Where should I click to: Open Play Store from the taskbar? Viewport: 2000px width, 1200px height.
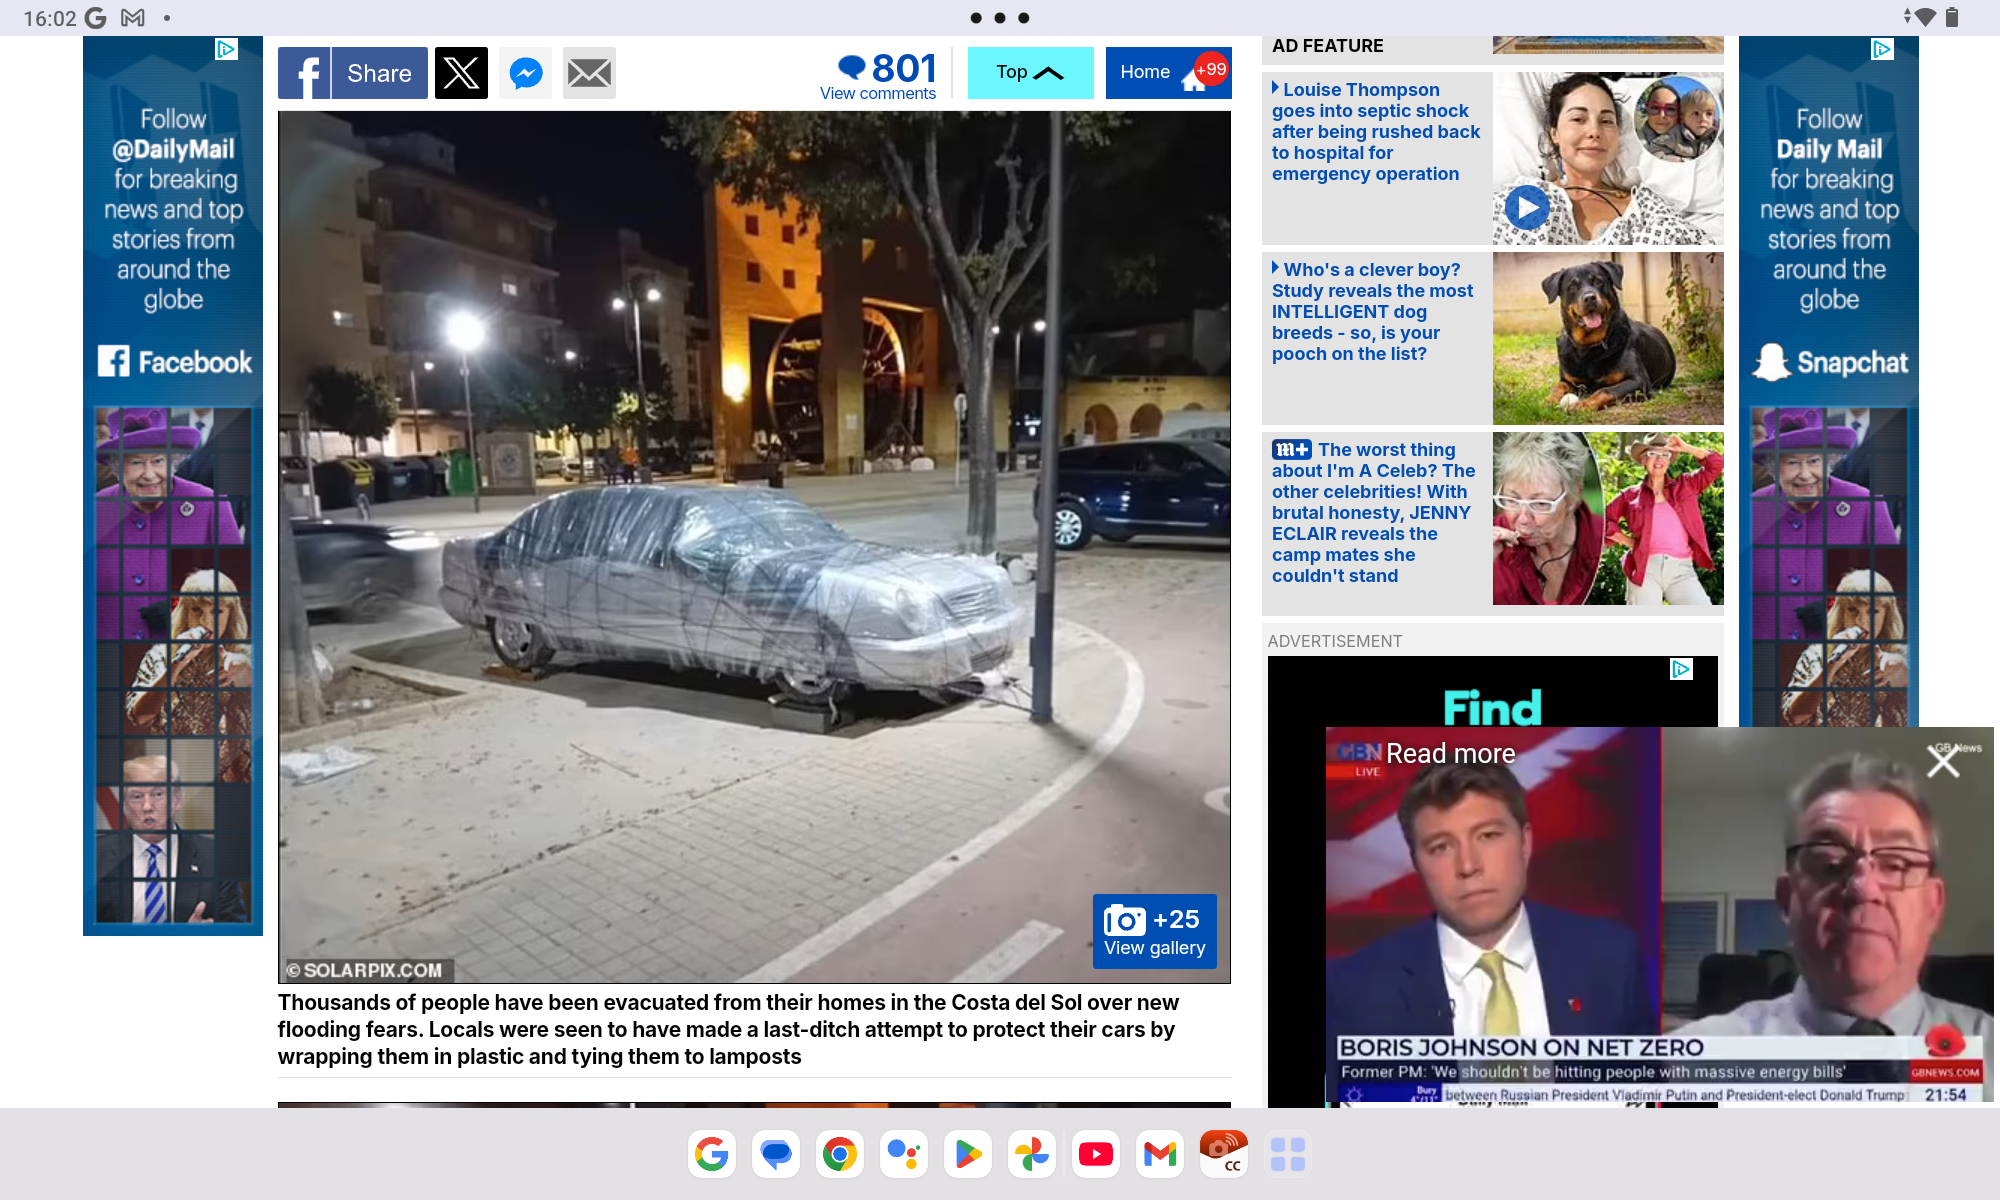tap(968, 1154)
